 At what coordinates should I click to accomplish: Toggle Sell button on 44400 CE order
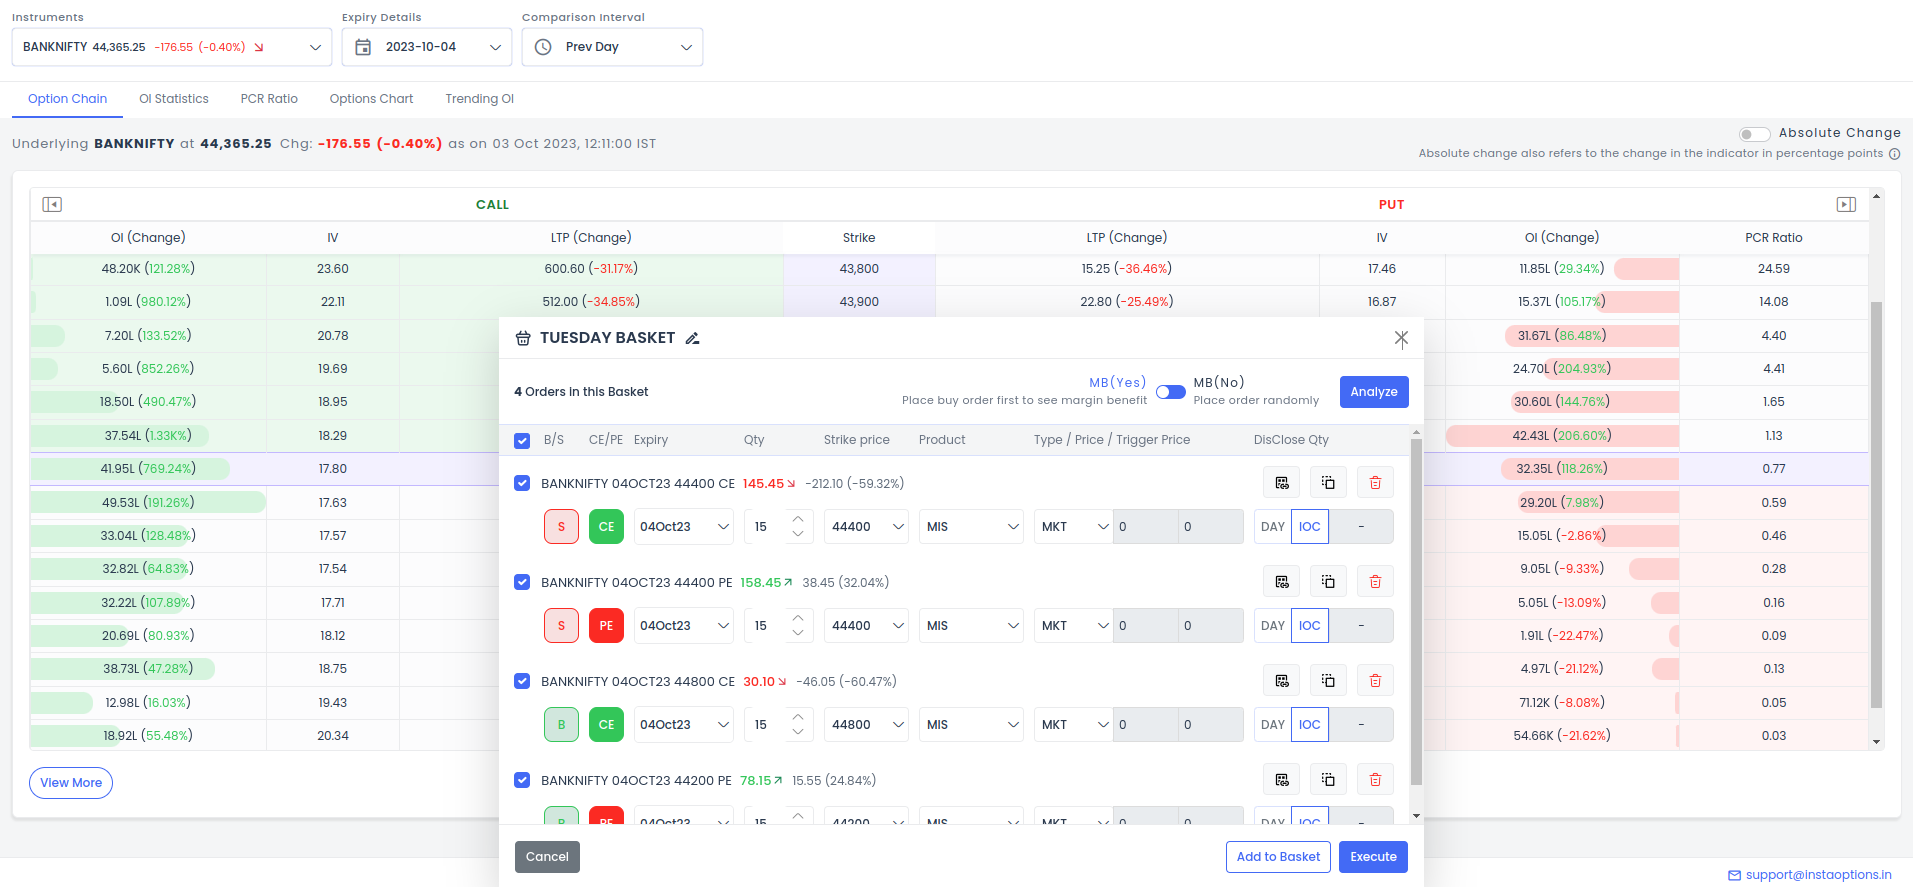point(561,527)
